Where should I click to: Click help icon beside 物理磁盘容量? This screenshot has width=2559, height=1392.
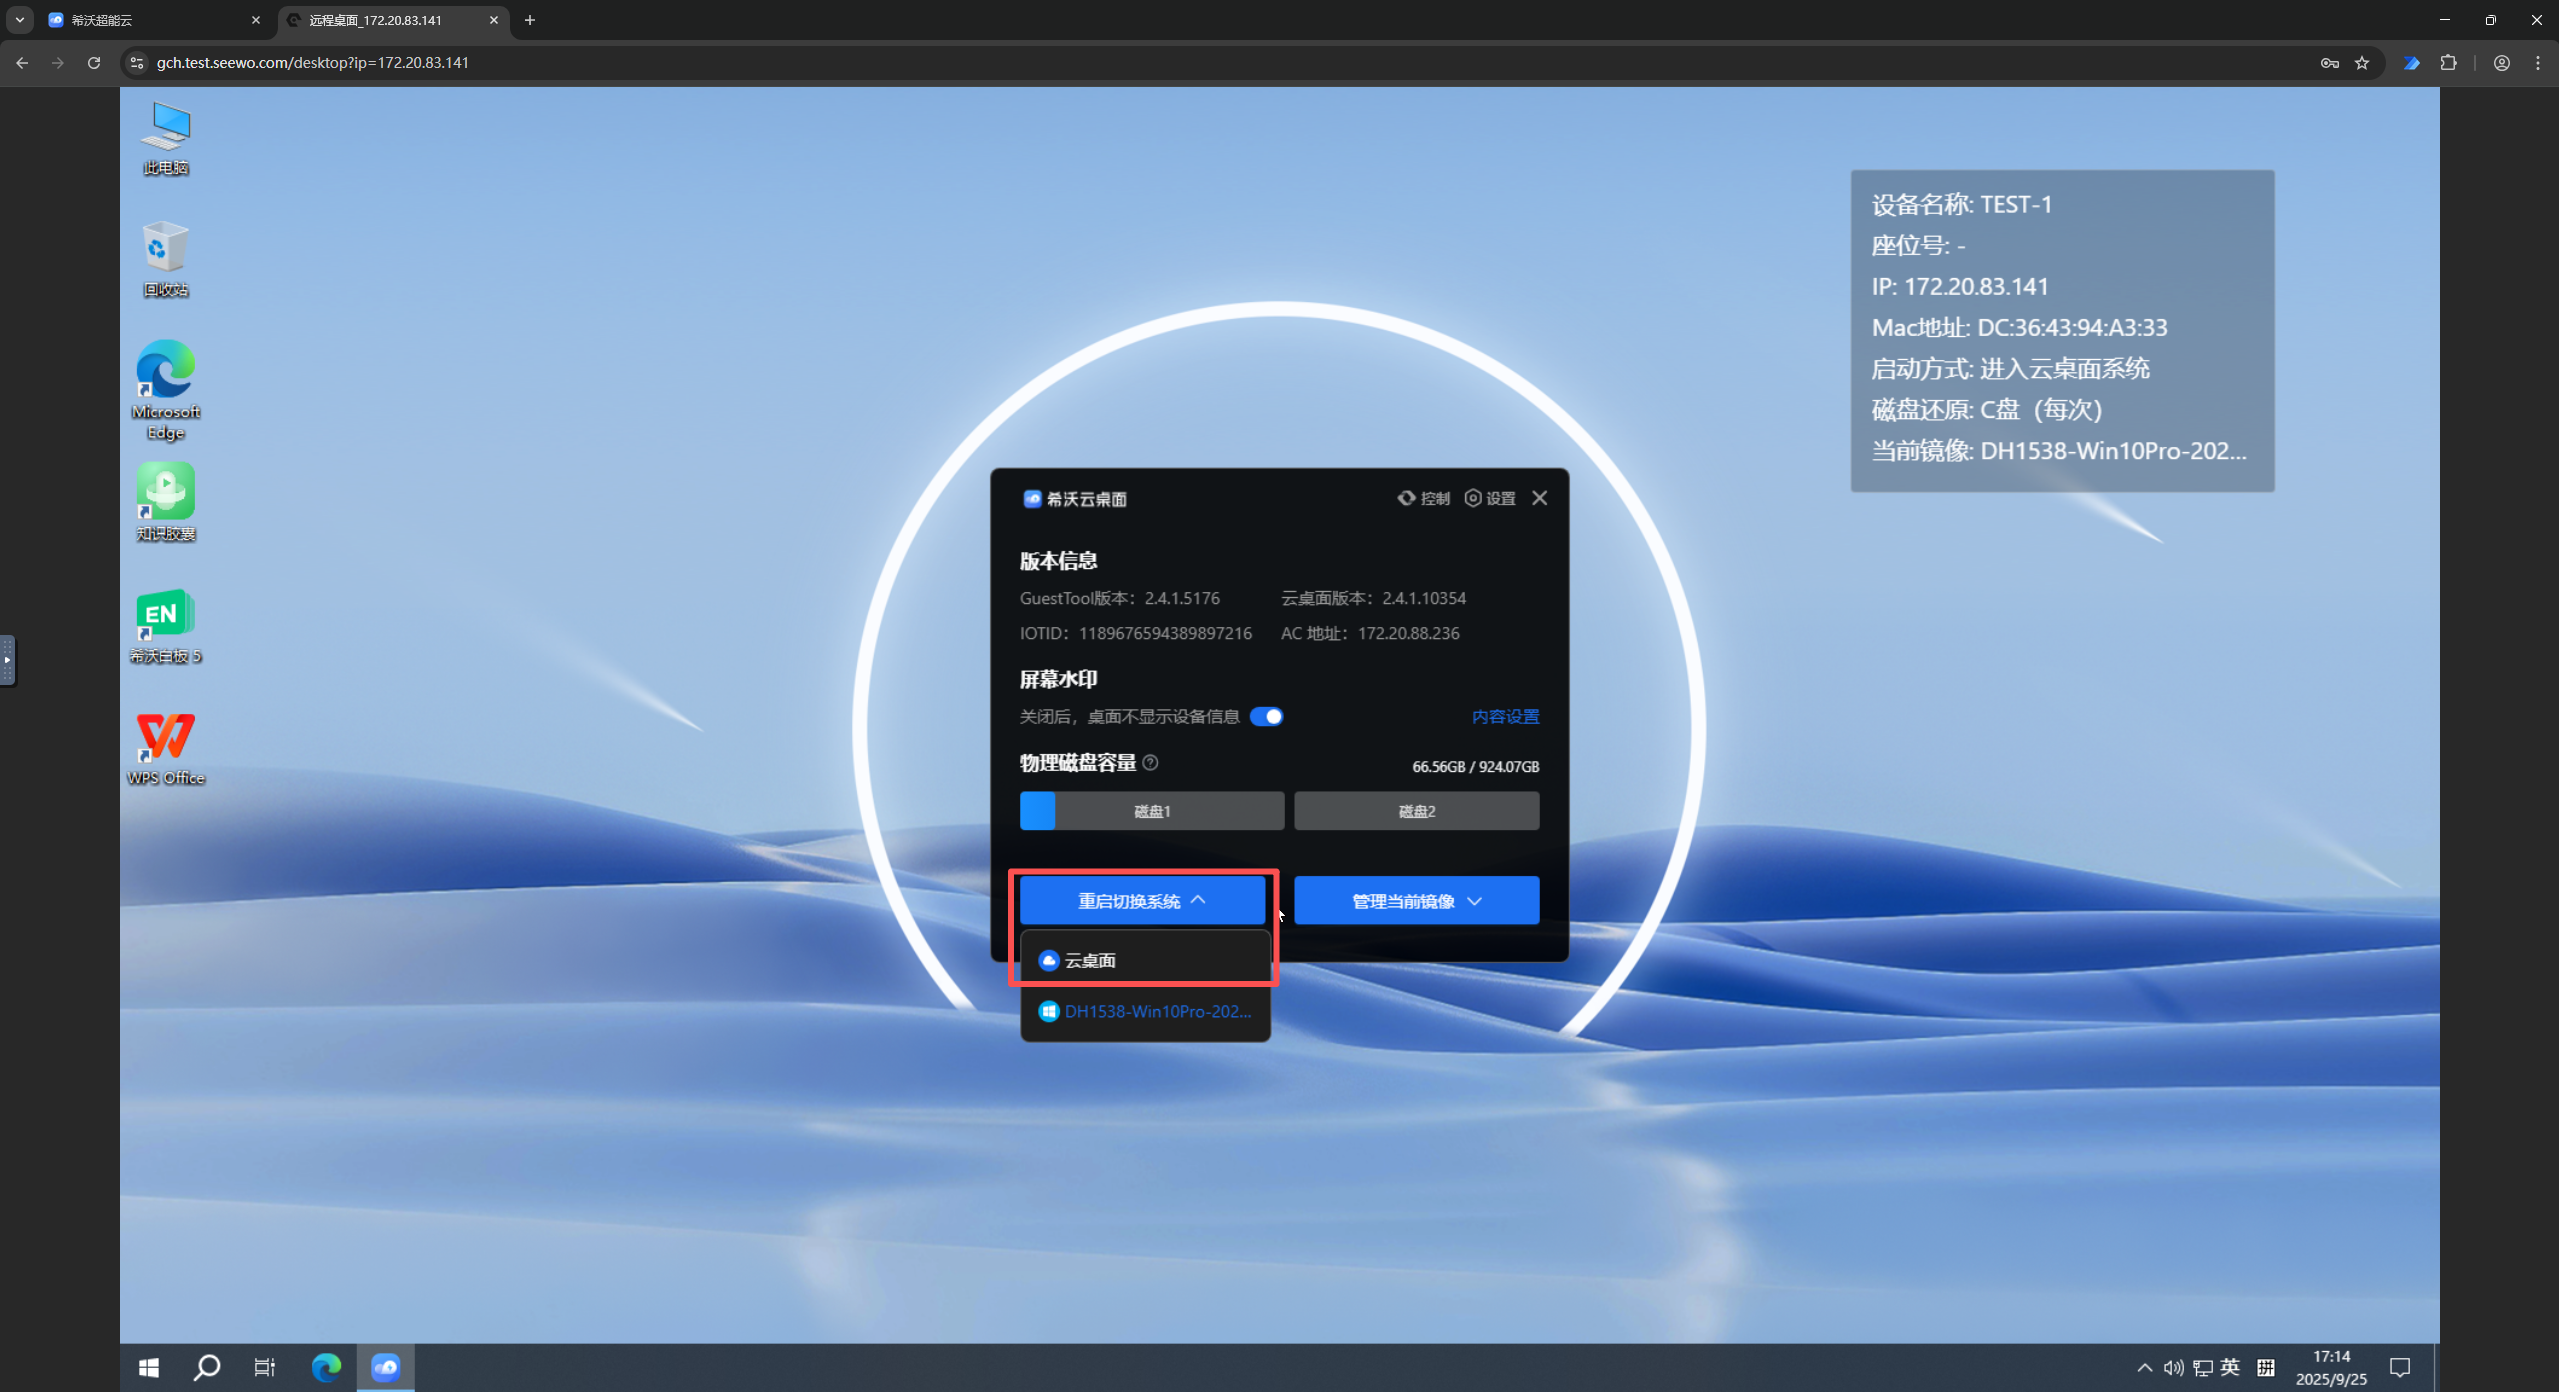click(x=1150, y=763)
